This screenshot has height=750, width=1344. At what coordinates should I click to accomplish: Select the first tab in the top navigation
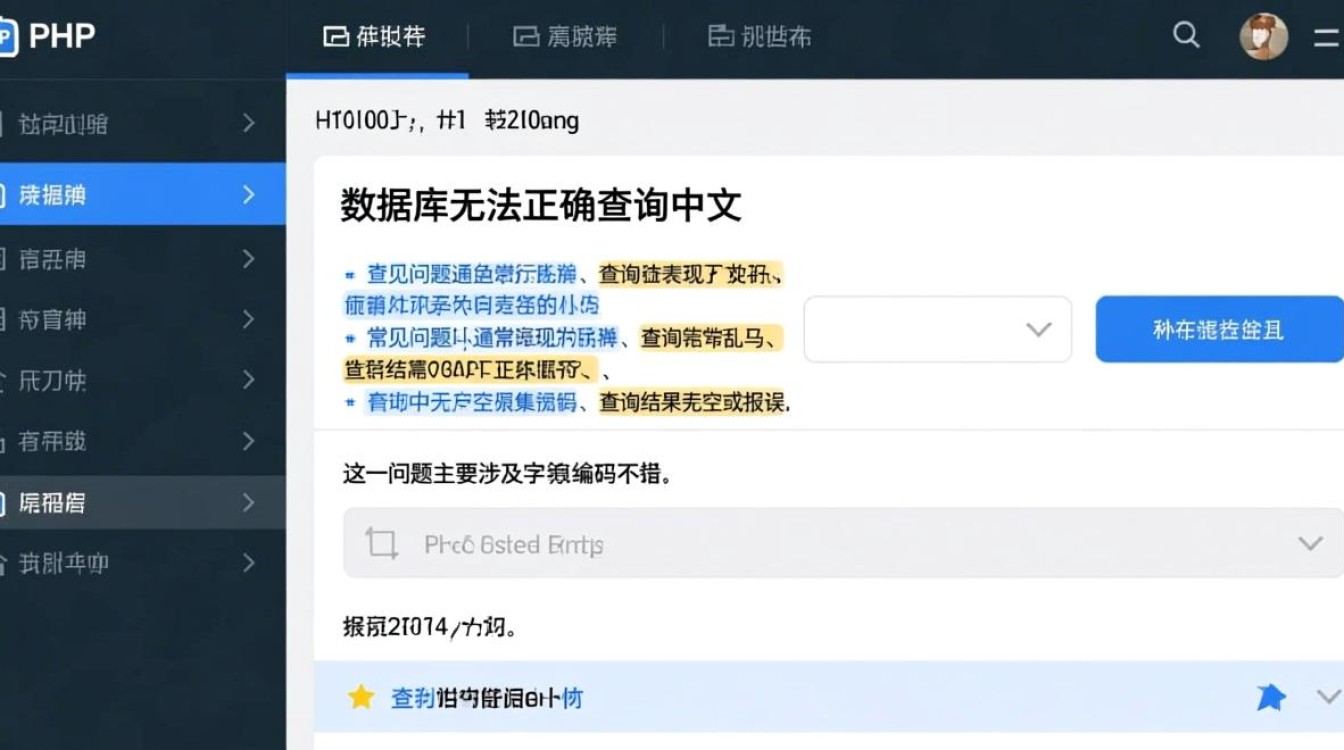pyautogui.click(x=375, y=36)
